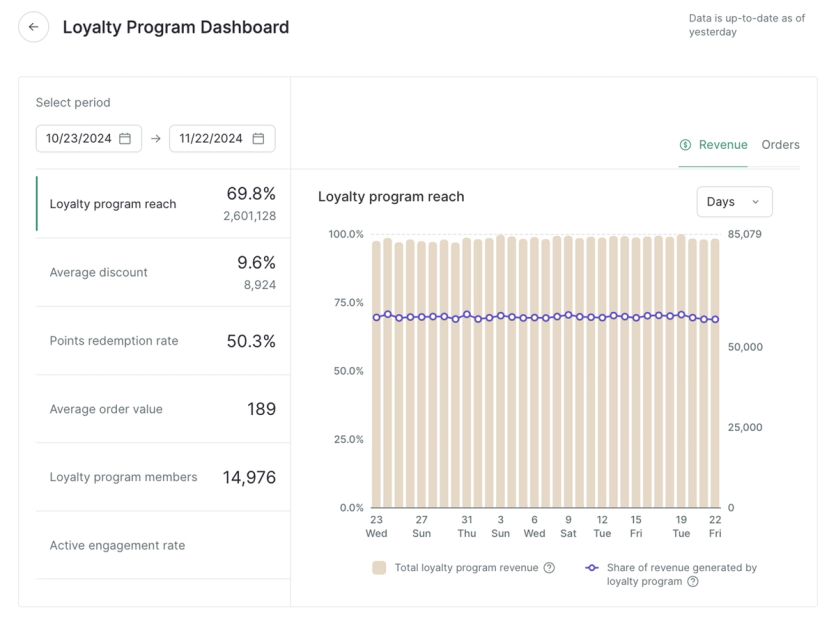
Task: Click the back arrow icon
Action: click(33, 27)
